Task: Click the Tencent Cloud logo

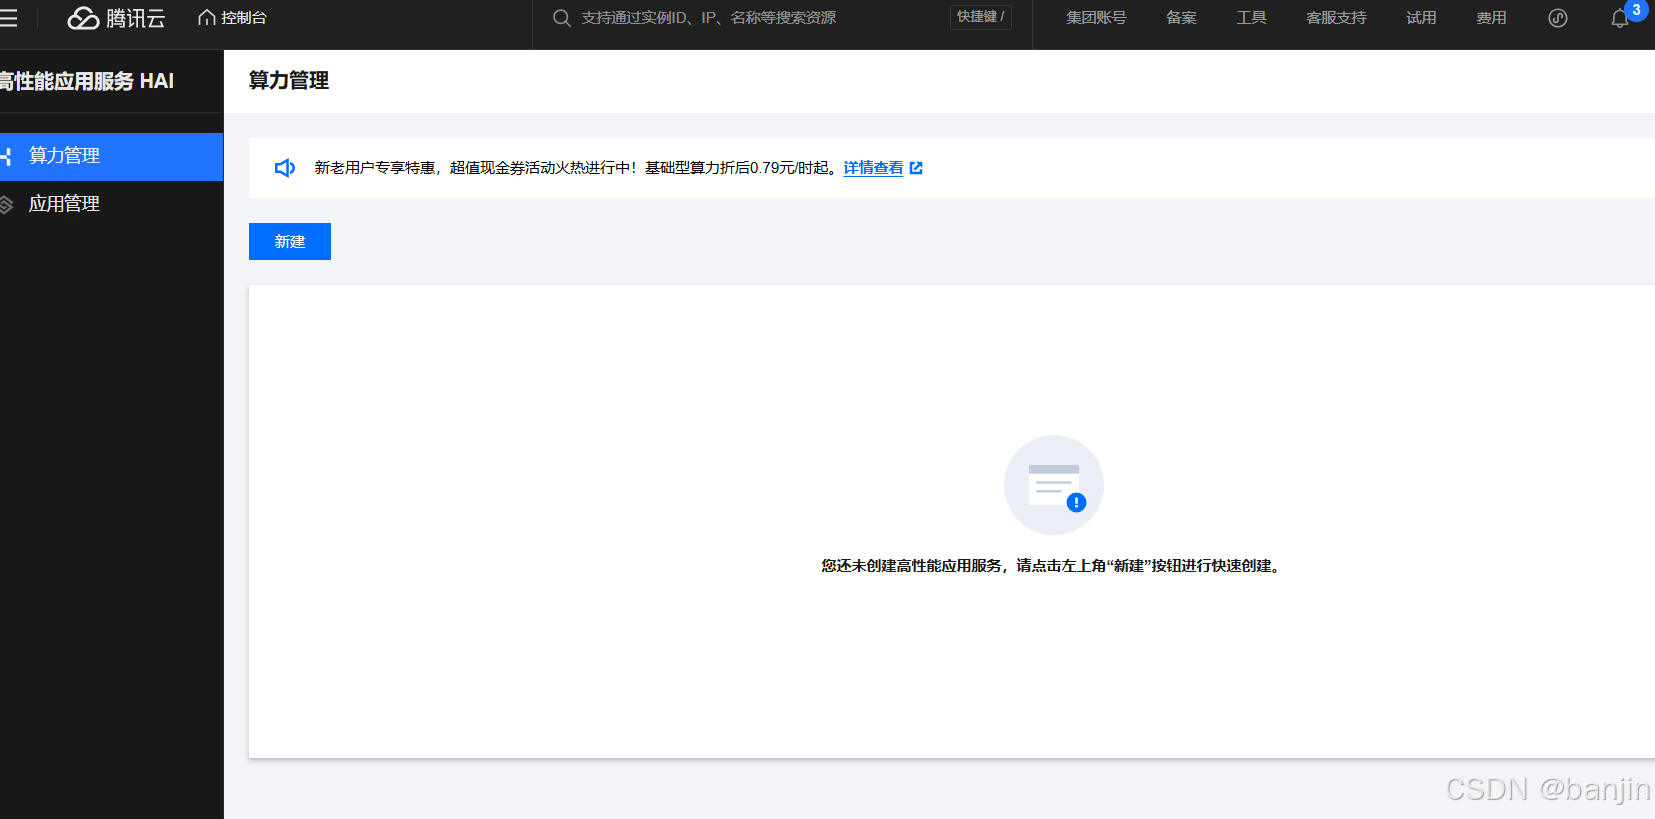Action: (116, 18)
